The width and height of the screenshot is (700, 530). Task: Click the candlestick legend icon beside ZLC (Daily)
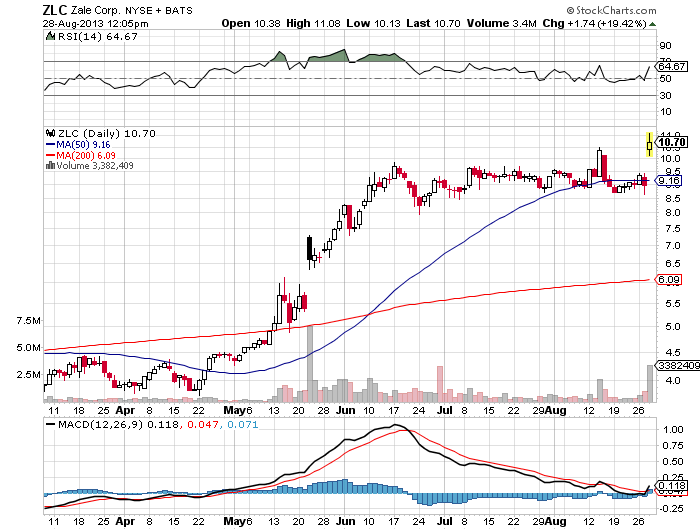50,133
